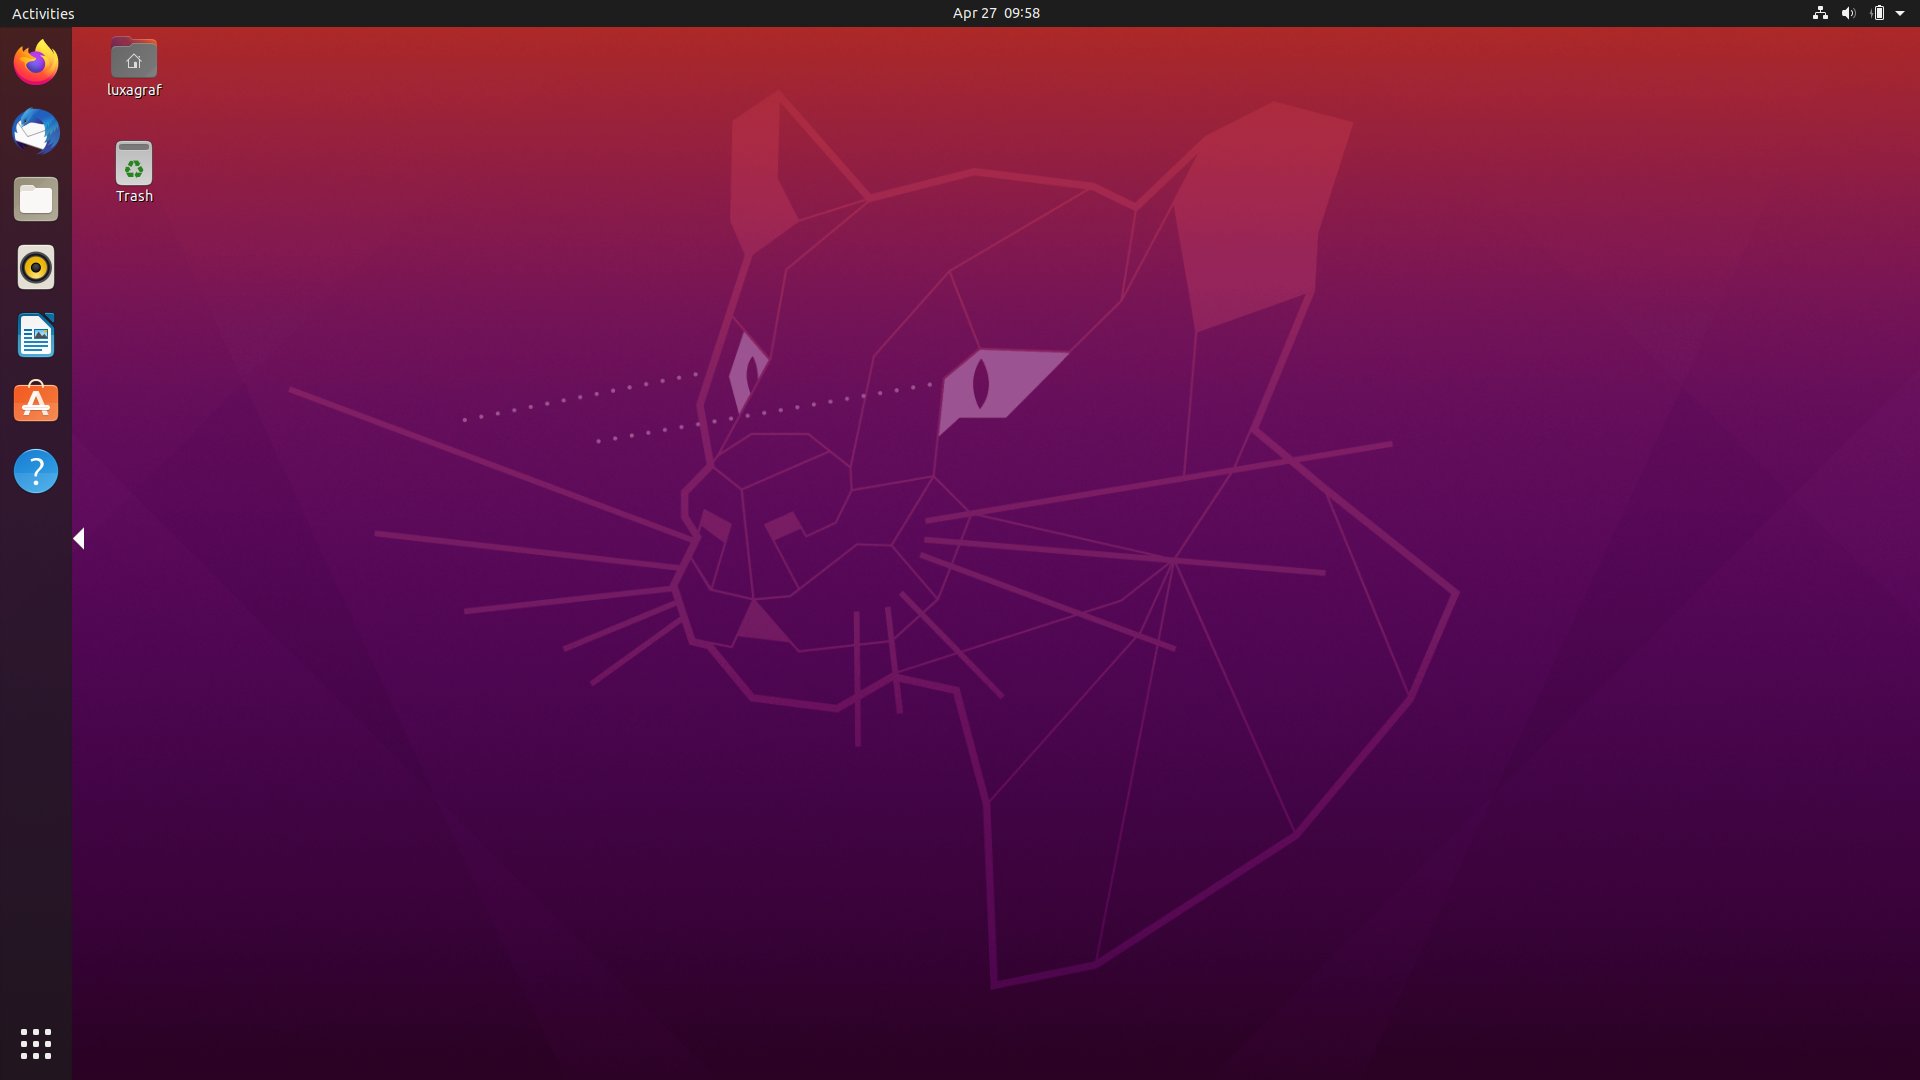Expand the system volume control

(x=1847, y=13)
